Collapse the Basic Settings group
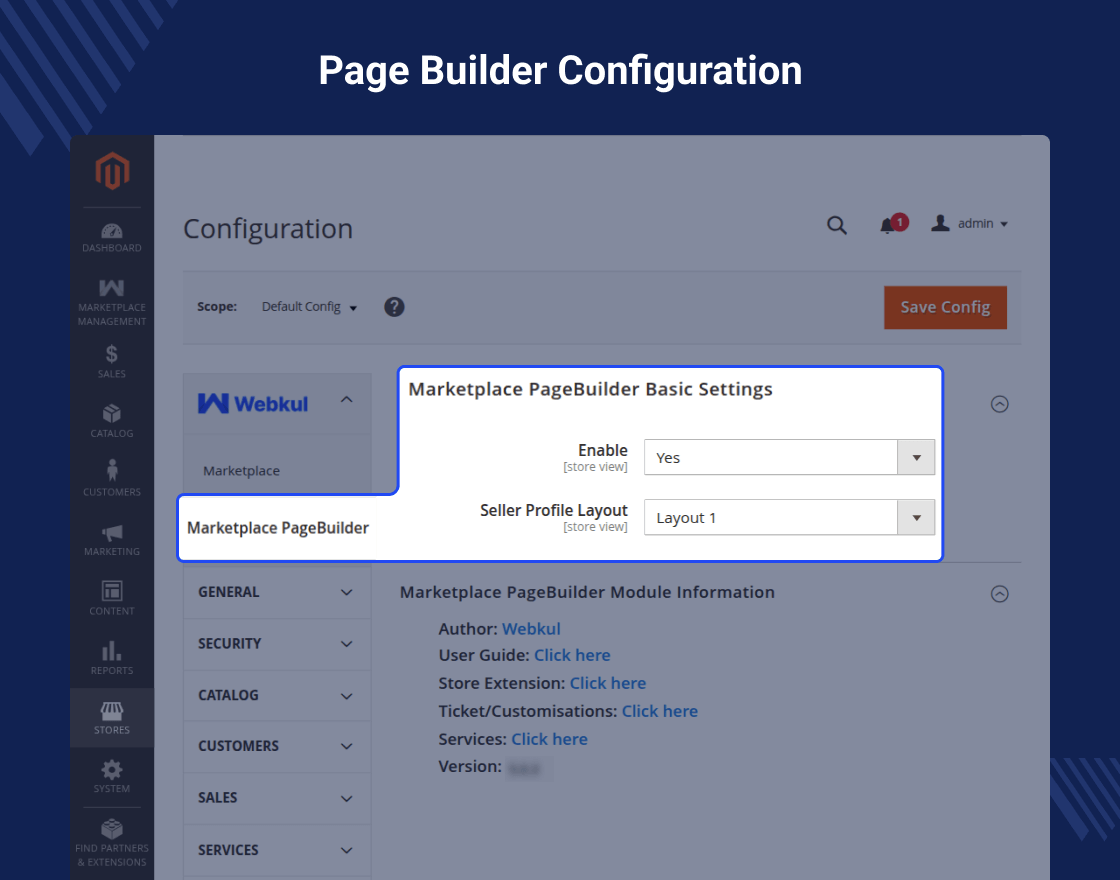Screen dimensions: 1120x880 pos(999,404)
